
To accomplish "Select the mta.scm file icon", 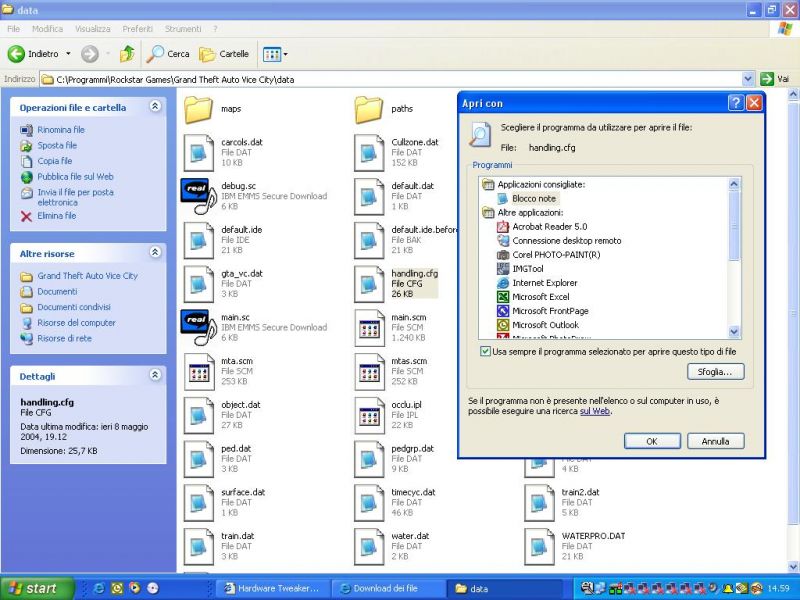I will coord(198,371).
